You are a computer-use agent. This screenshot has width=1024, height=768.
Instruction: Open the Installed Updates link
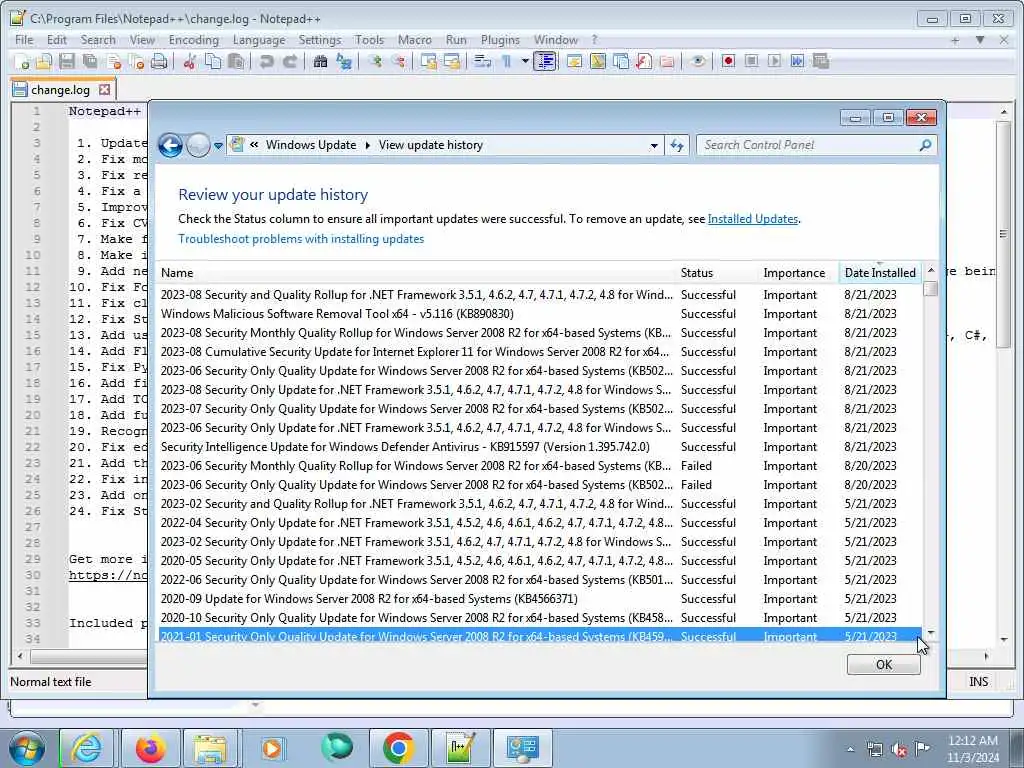point(753,219)
